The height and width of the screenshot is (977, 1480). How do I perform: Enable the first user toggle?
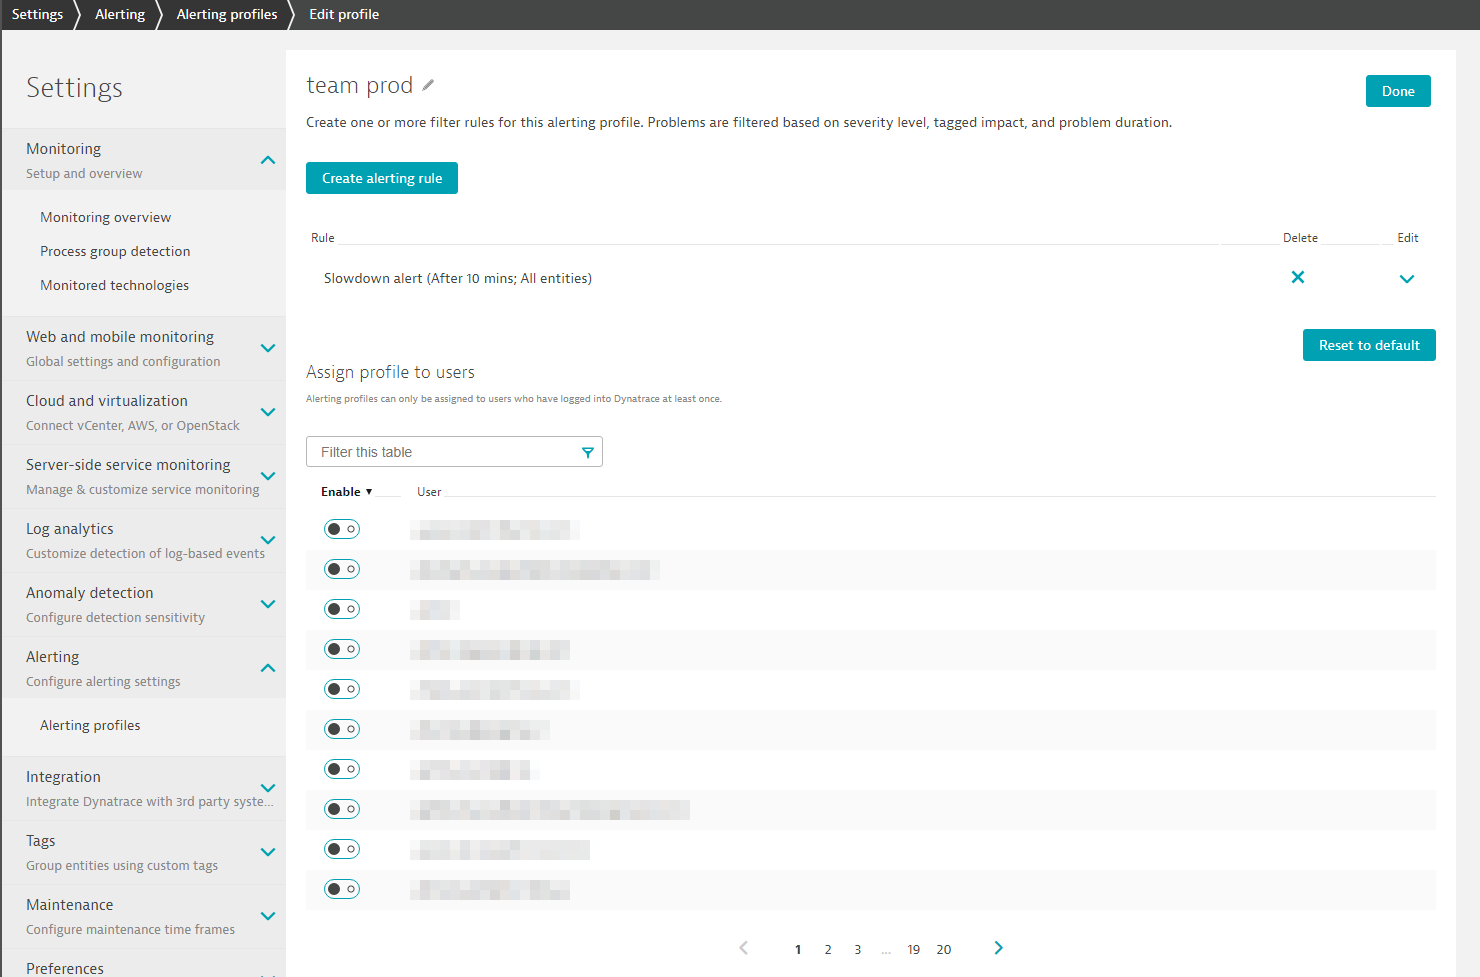click(x=341, y=529)
